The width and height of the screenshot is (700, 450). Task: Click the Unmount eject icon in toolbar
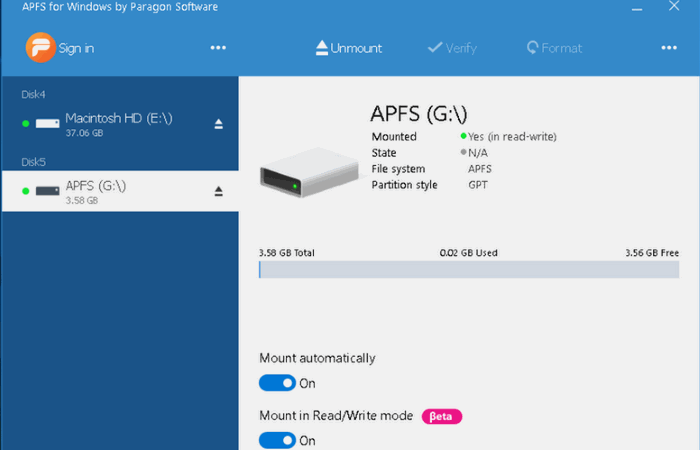(x=321, y=48)
